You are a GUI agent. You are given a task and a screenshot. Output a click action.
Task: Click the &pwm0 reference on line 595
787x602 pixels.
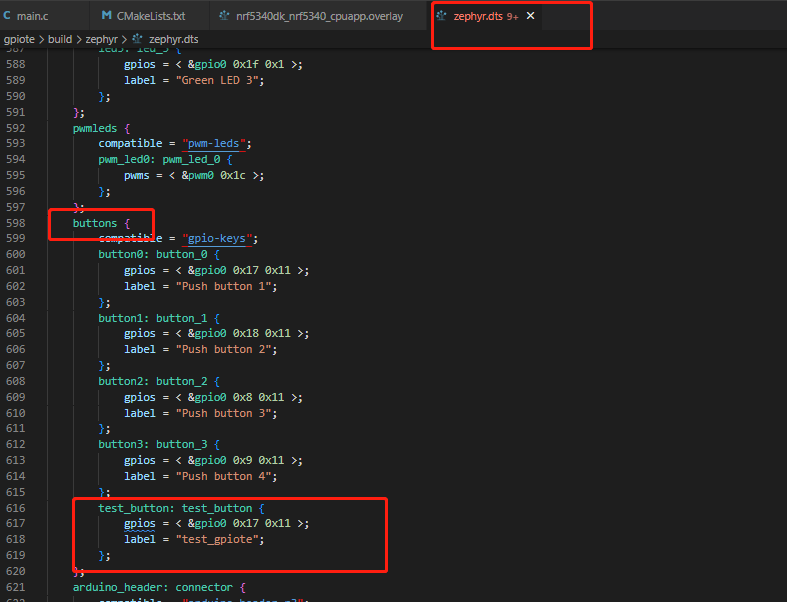[x=198, y=176]
